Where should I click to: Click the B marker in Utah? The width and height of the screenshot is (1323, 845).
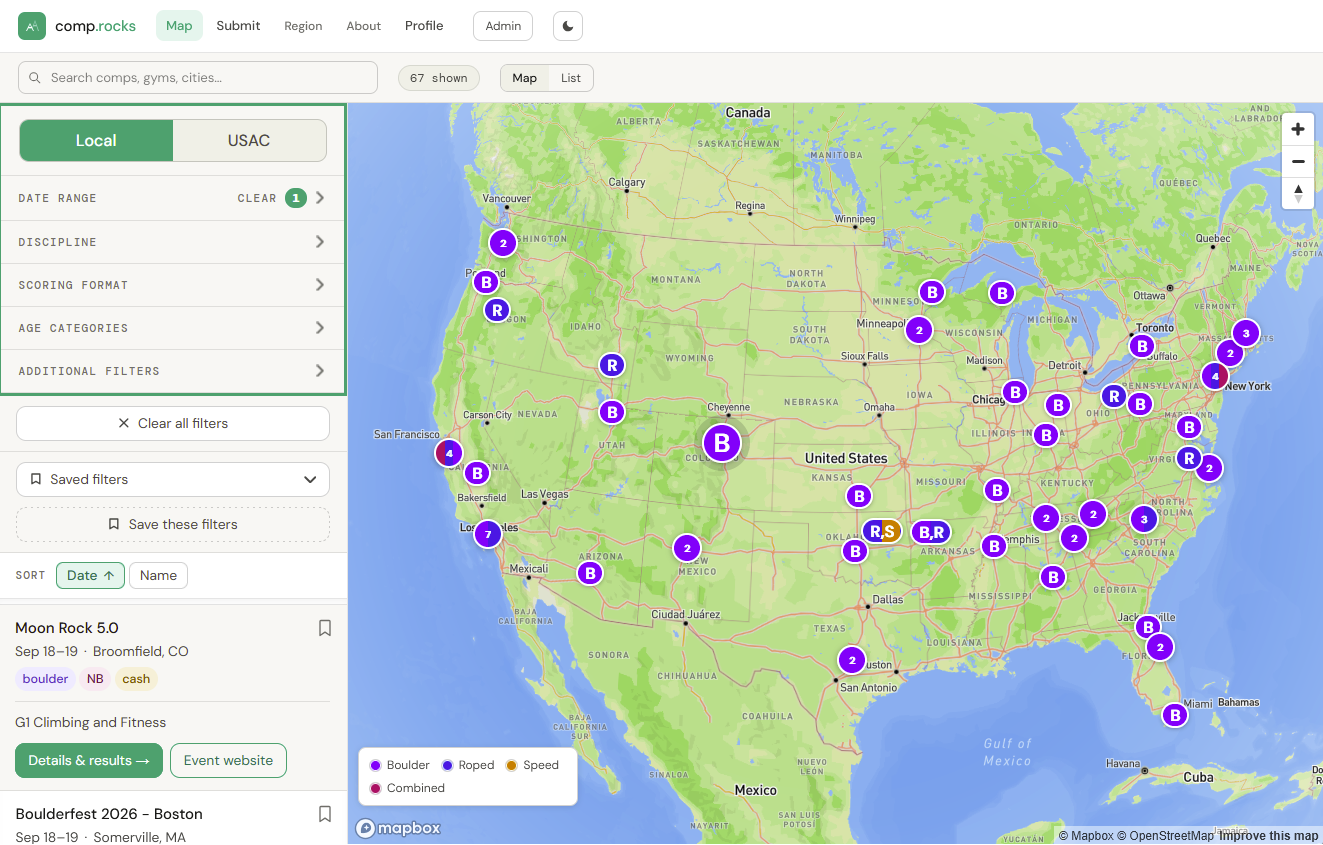click(x=611, y=411)
